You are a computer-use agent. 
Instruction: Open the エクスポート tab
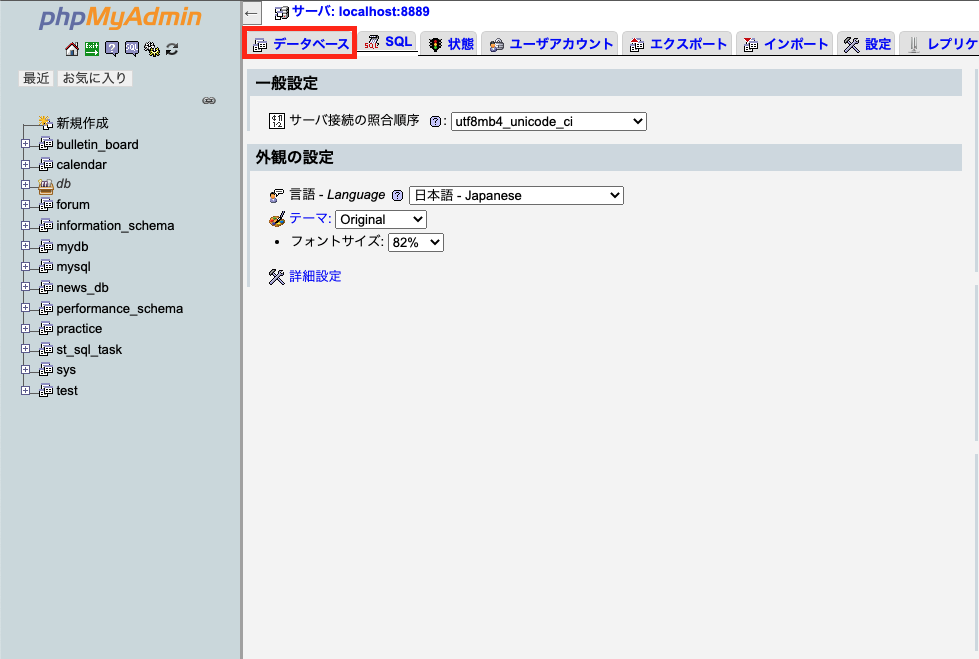(677, 43)
